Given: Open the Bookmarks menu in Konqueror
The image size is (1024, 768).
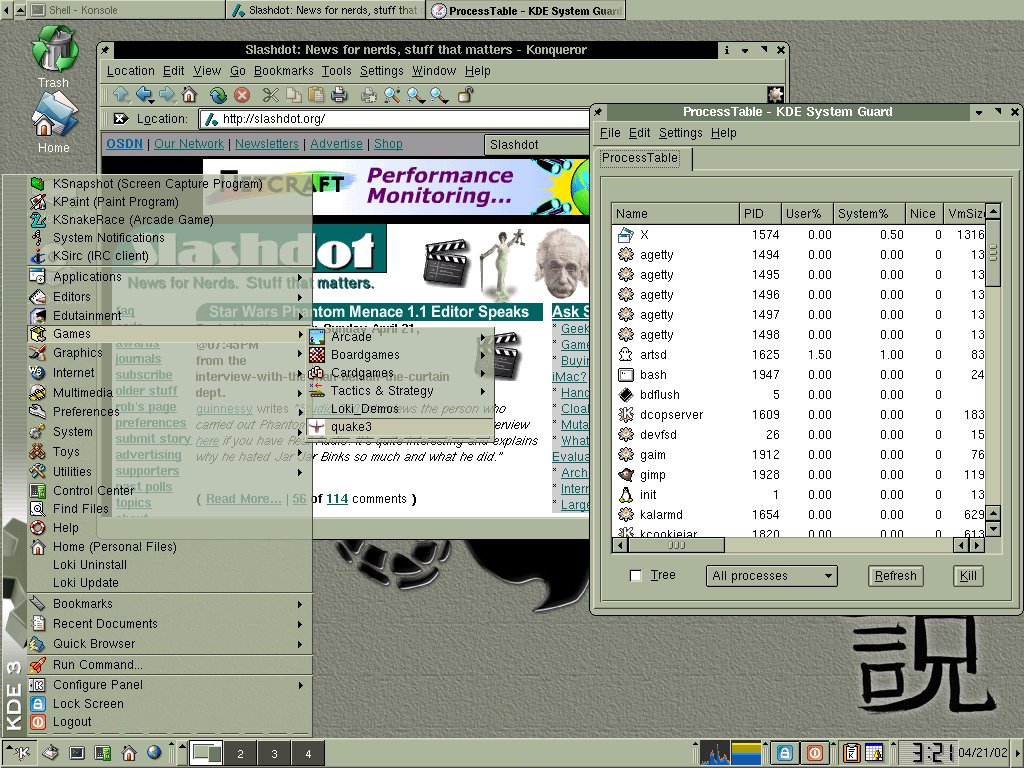Looking at the screenshot, I should (x=283, y=71).
